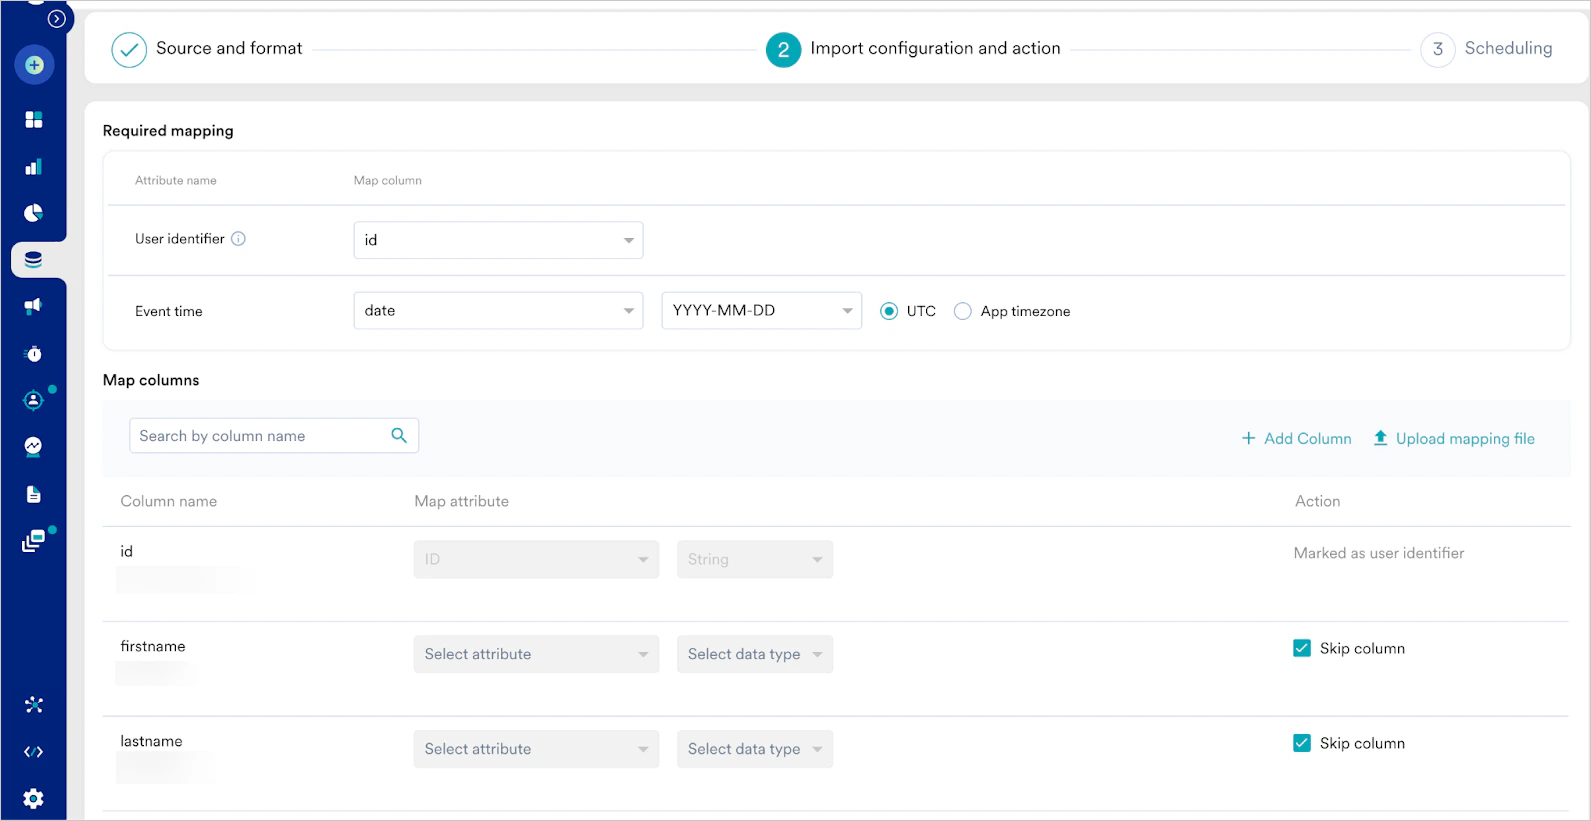Open the code brackets developer icon

tap(34, 752)
